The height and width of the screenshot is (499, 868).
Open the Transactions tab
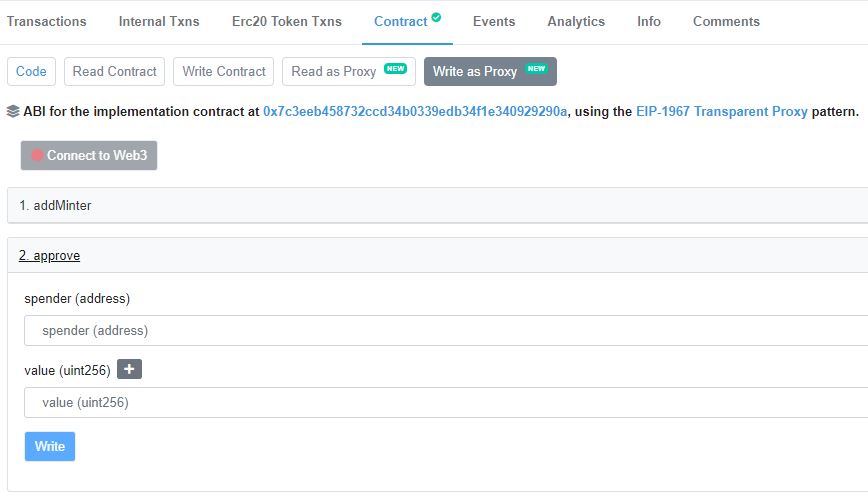coord(46,21)
